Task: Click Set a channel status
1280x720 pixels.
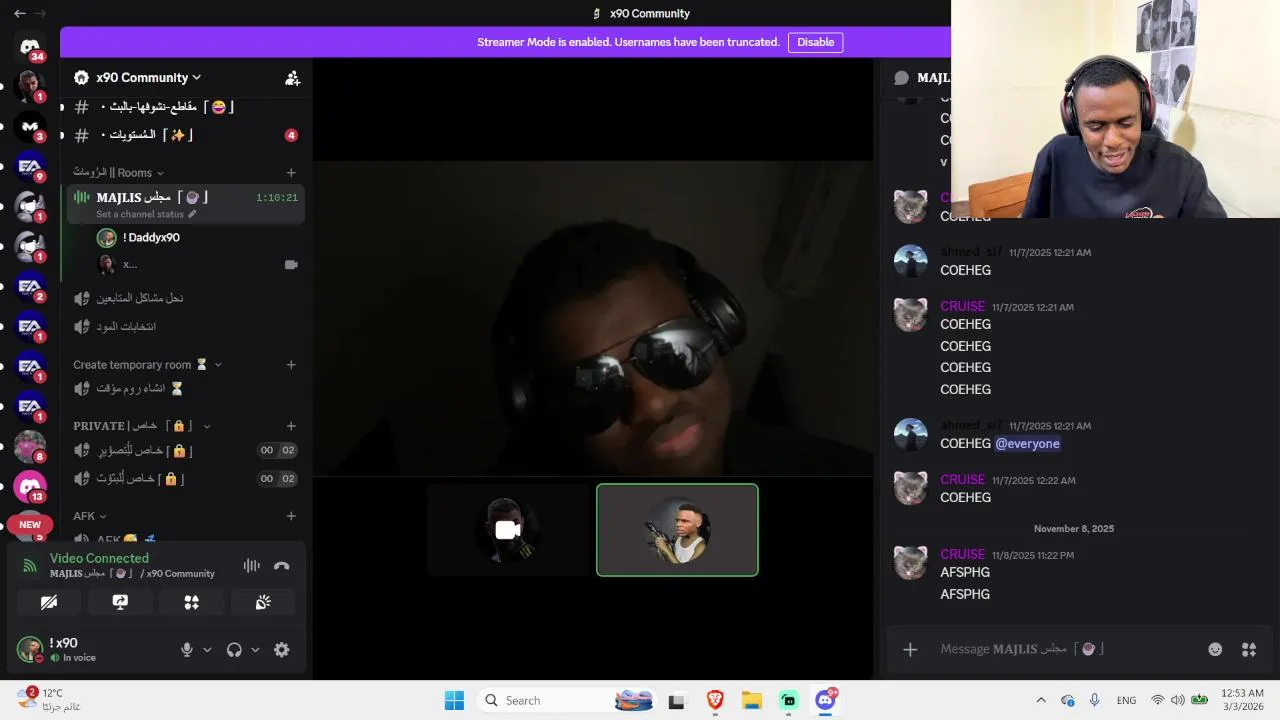Action: click(140, 214)
